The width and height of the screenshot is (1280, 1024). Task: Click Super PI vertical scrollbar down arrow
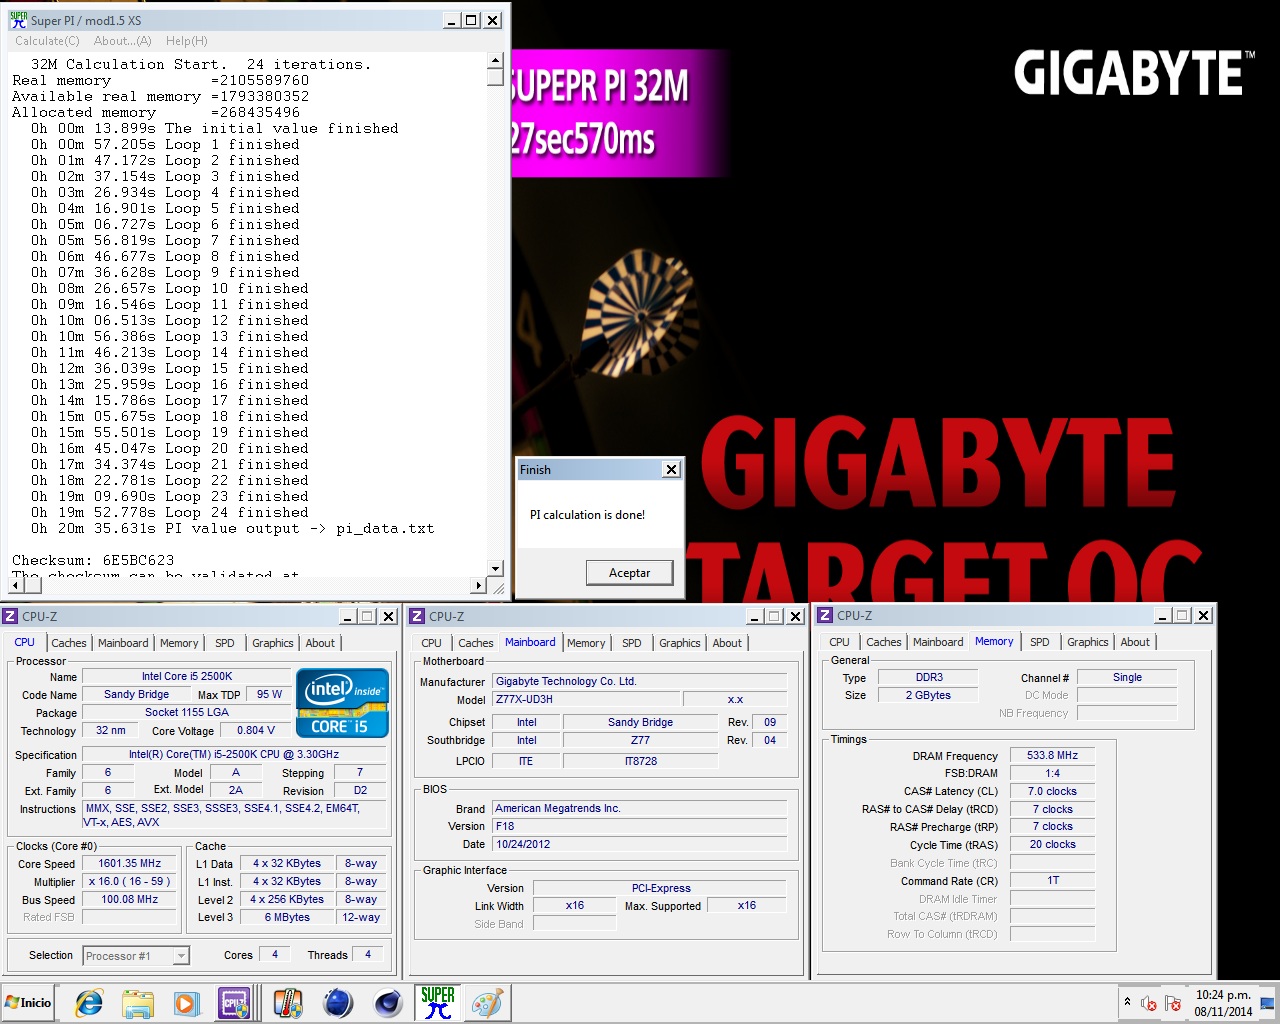[495, 569]
